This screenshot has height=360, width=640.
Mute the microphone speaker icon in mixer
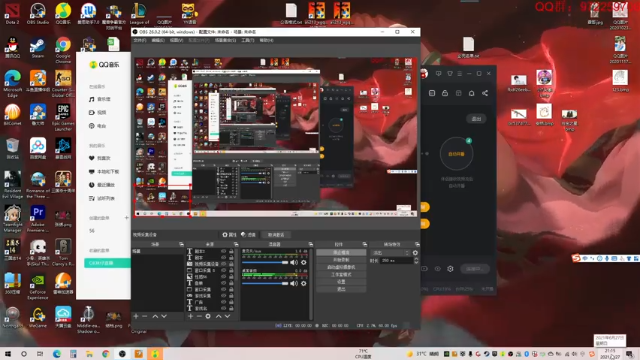click(294, 262)
